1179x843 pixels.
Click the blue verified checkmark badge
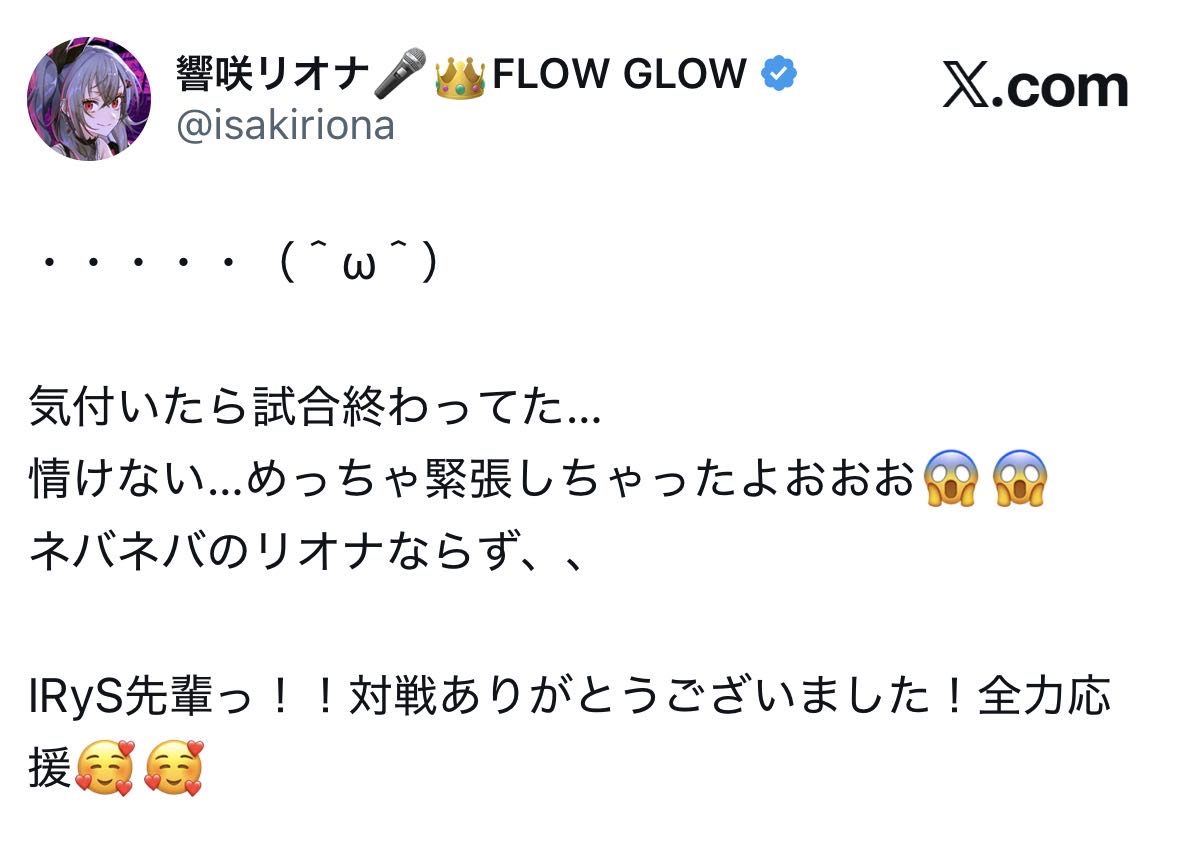(x=779, y=73)
